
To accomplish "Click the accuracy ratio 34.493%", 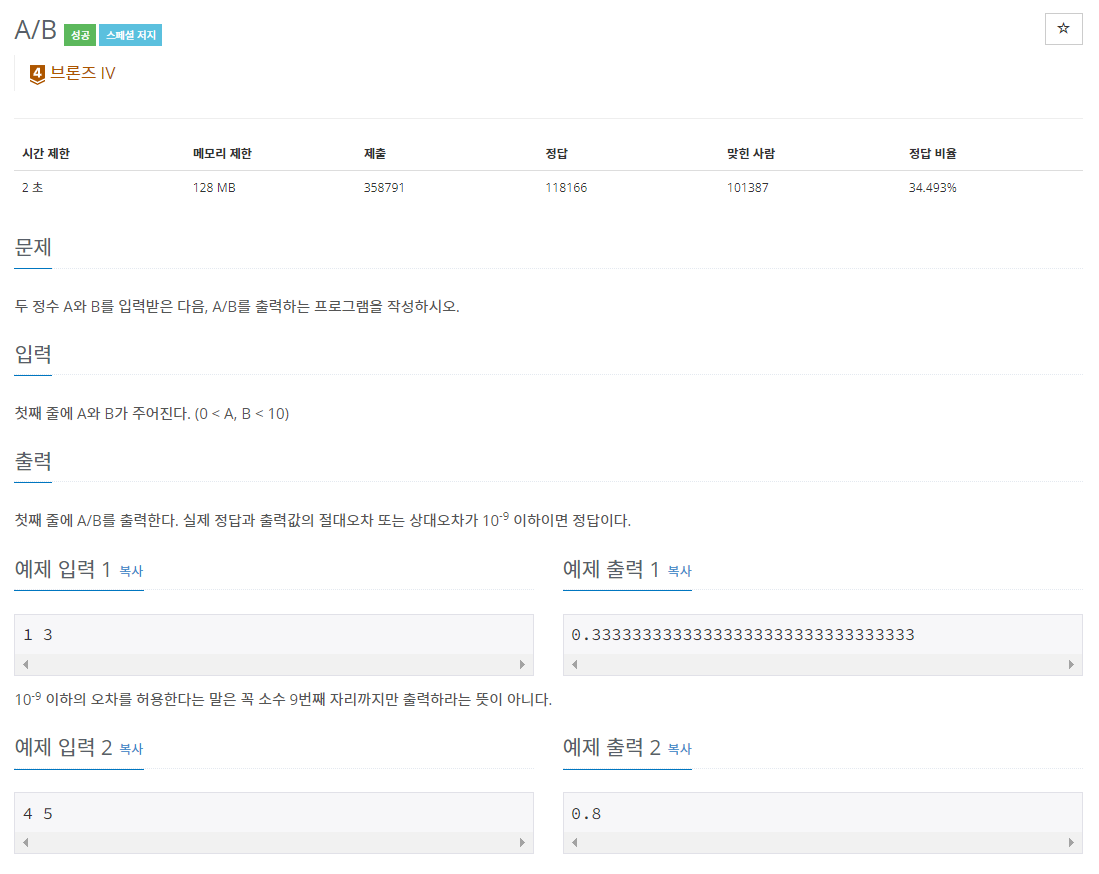I will [933, 188].
